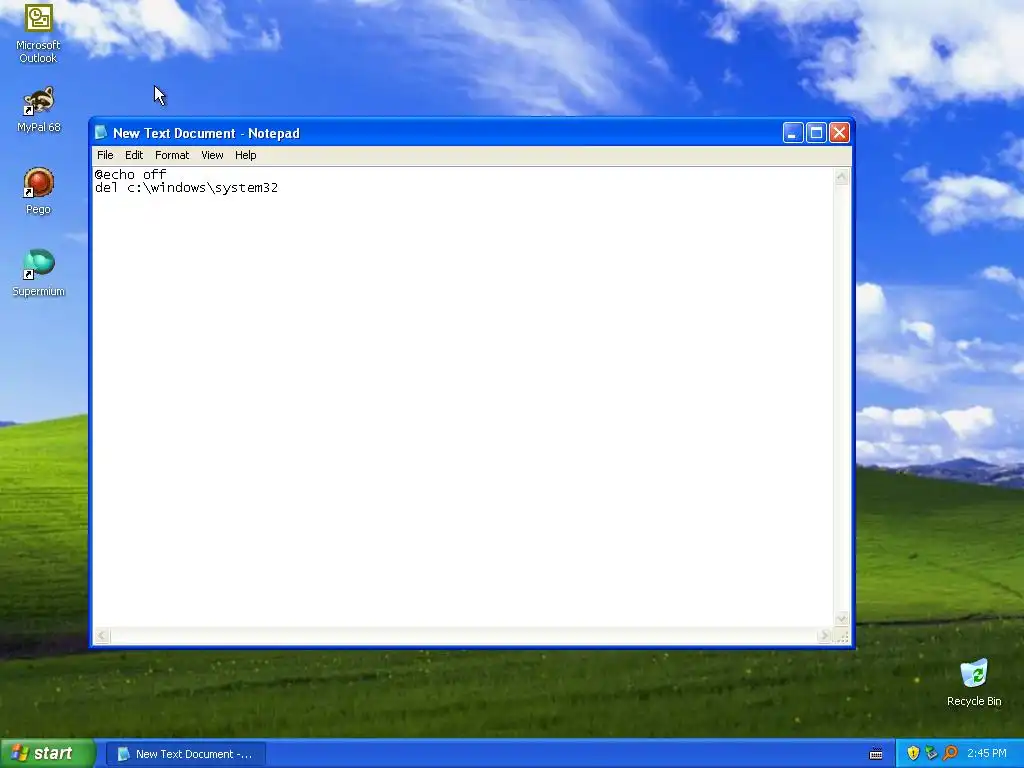Open the File menu in Notepad
This screenshot has width=1024, height=768.
(x=105, y=155)
